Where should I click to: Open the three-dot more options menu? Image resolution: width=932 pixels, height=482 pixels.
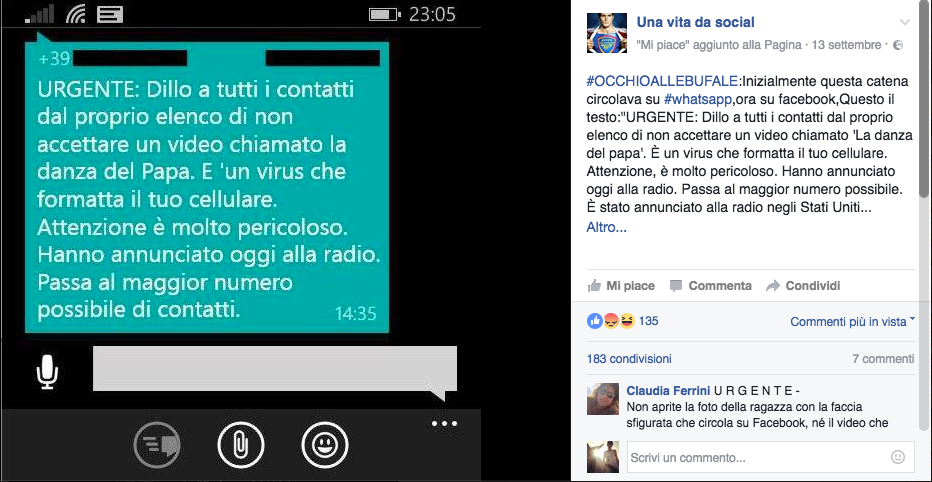pos(445,424)
